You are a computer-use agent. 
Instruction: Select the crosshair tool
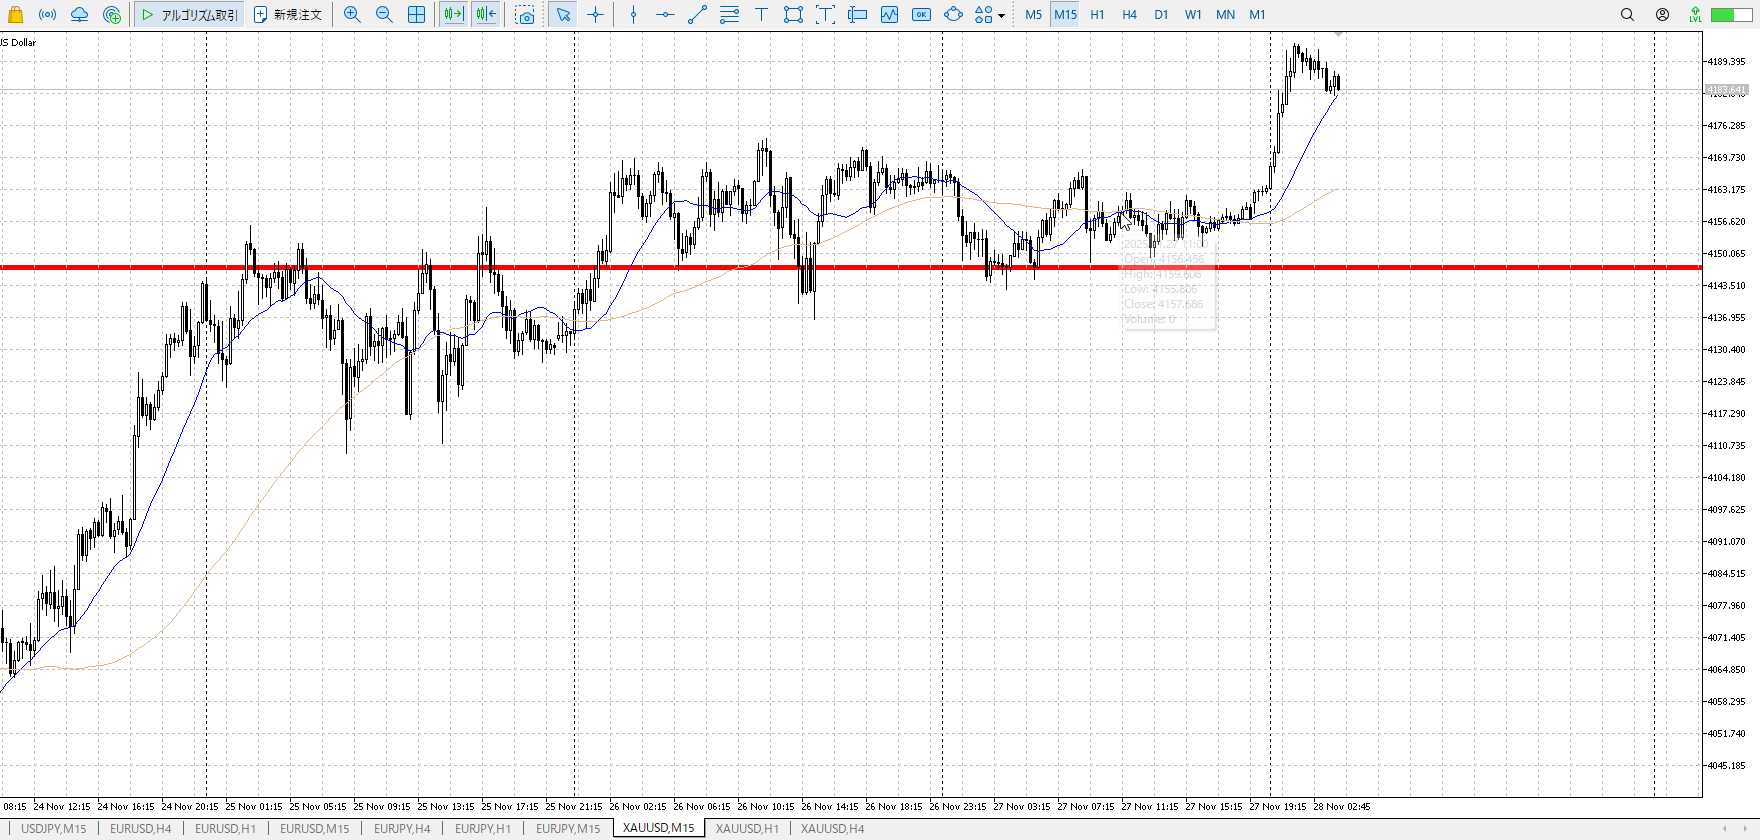(596, 15)
